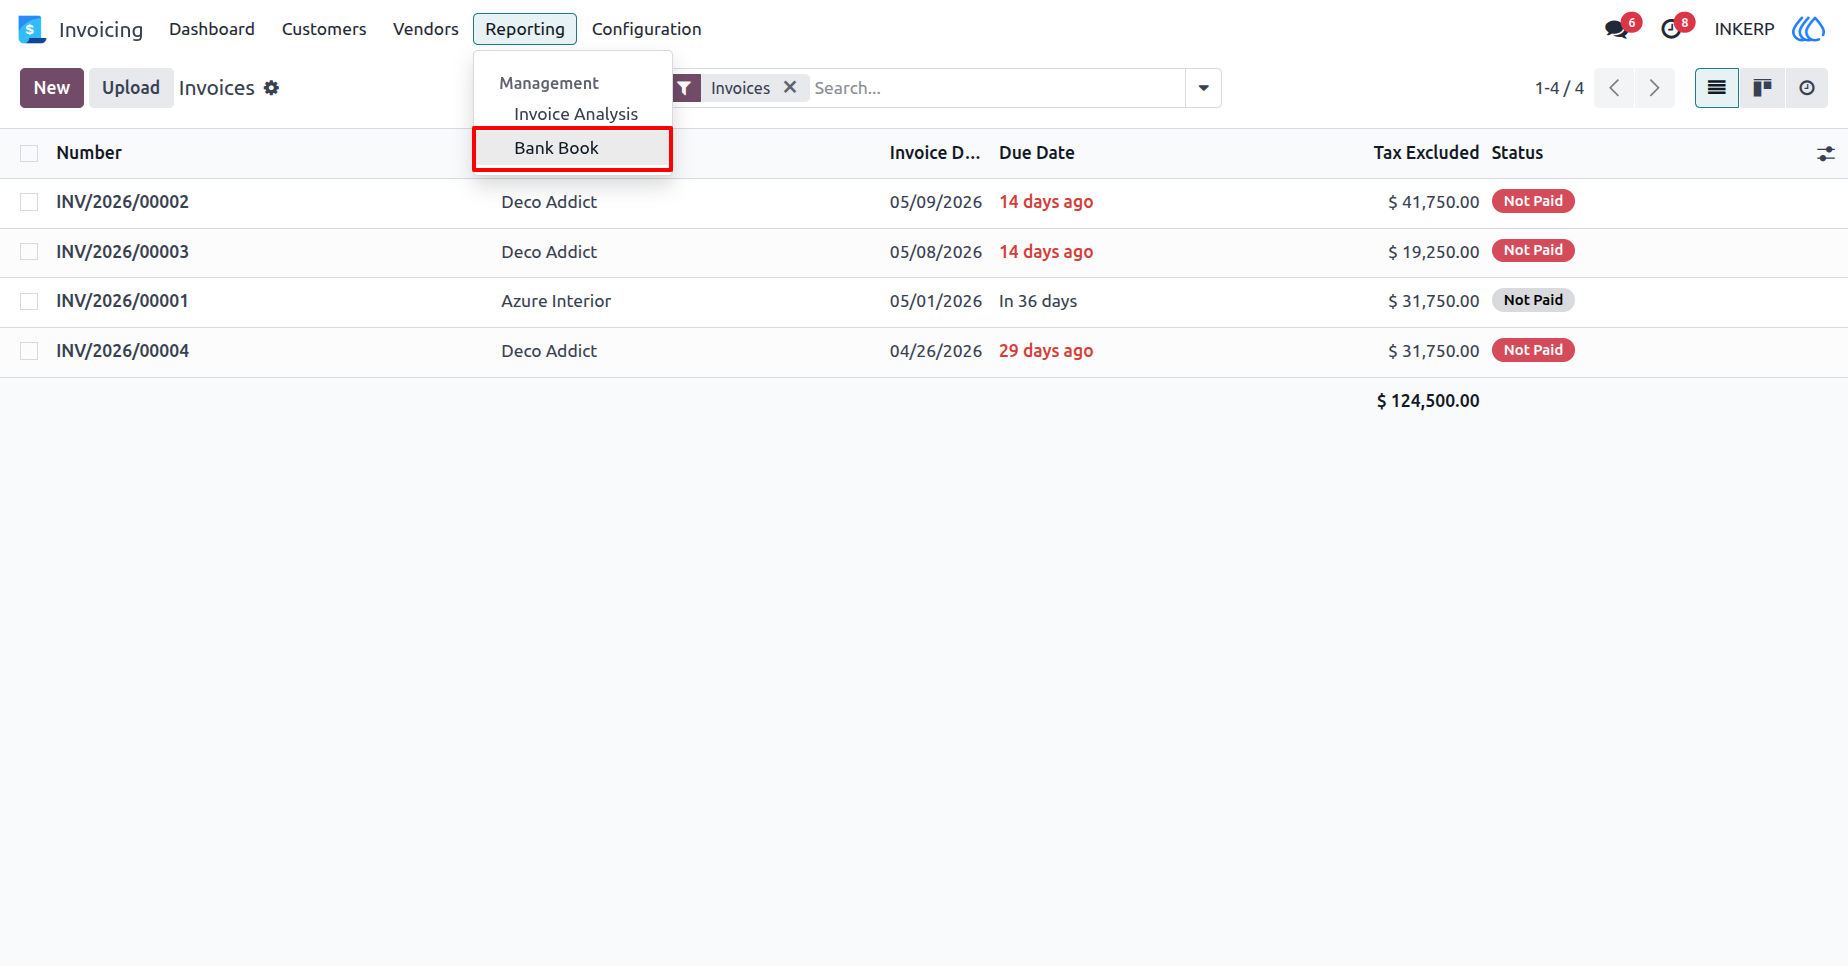Collapse the Reporting menu
This screenshot has height=966, width=1848.
tap(525, 29)
